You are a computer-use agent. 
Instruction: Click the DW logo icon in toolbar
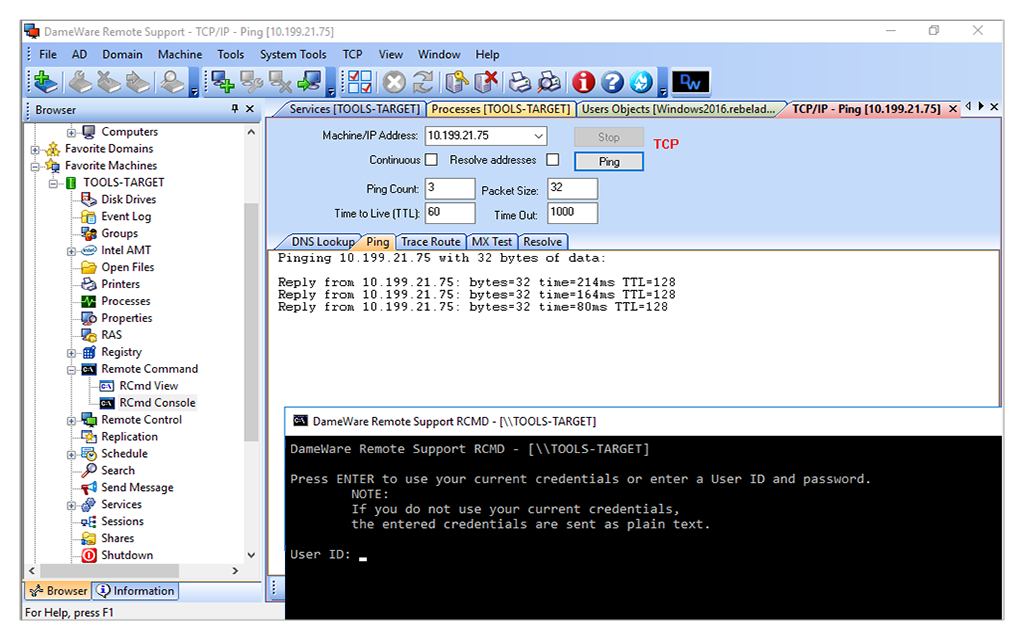pyautogui.click(x=690, y=82)
